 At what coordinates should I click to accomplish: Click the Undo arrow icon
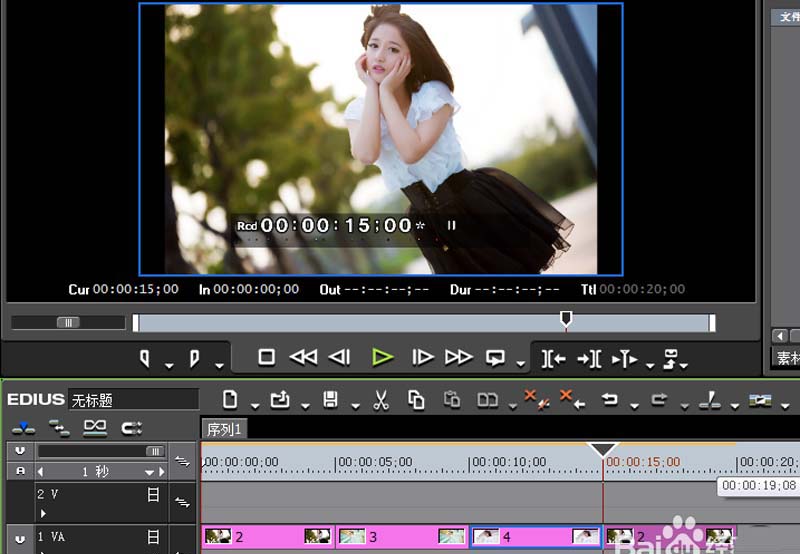coord(609,400)
